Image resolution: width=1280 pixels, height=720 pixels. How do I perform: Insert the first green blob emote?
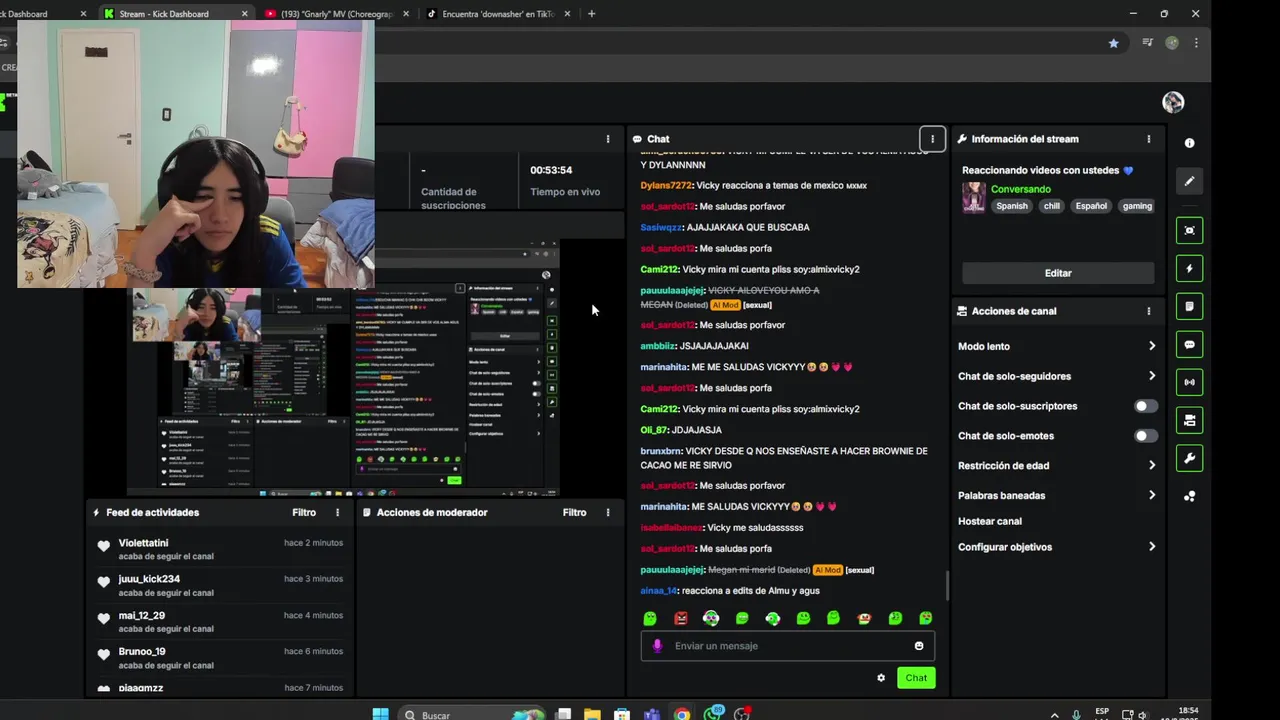pos(650,619)
